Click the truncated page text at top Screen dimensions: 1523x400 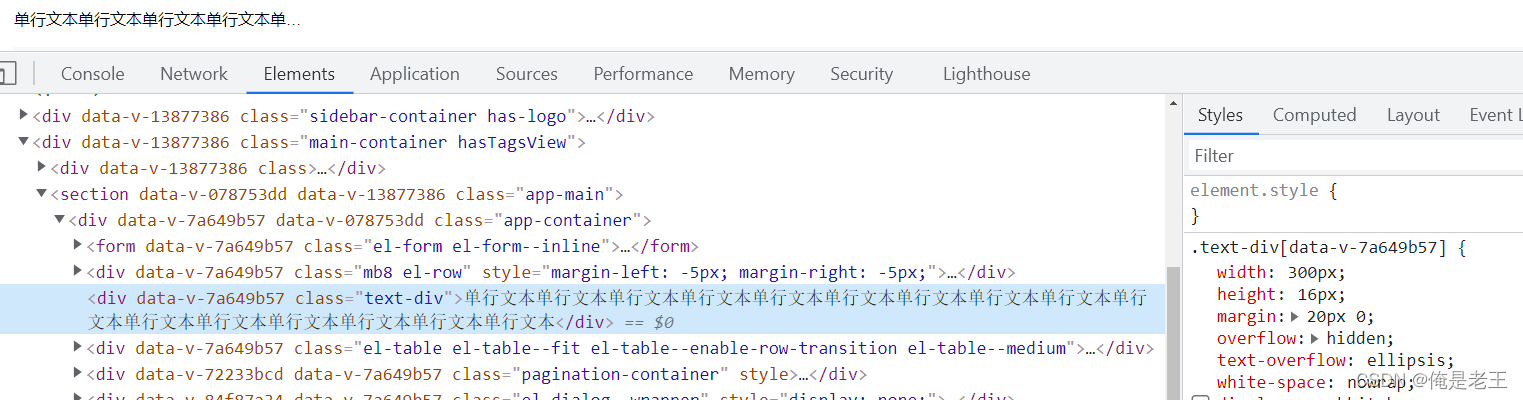157,19
